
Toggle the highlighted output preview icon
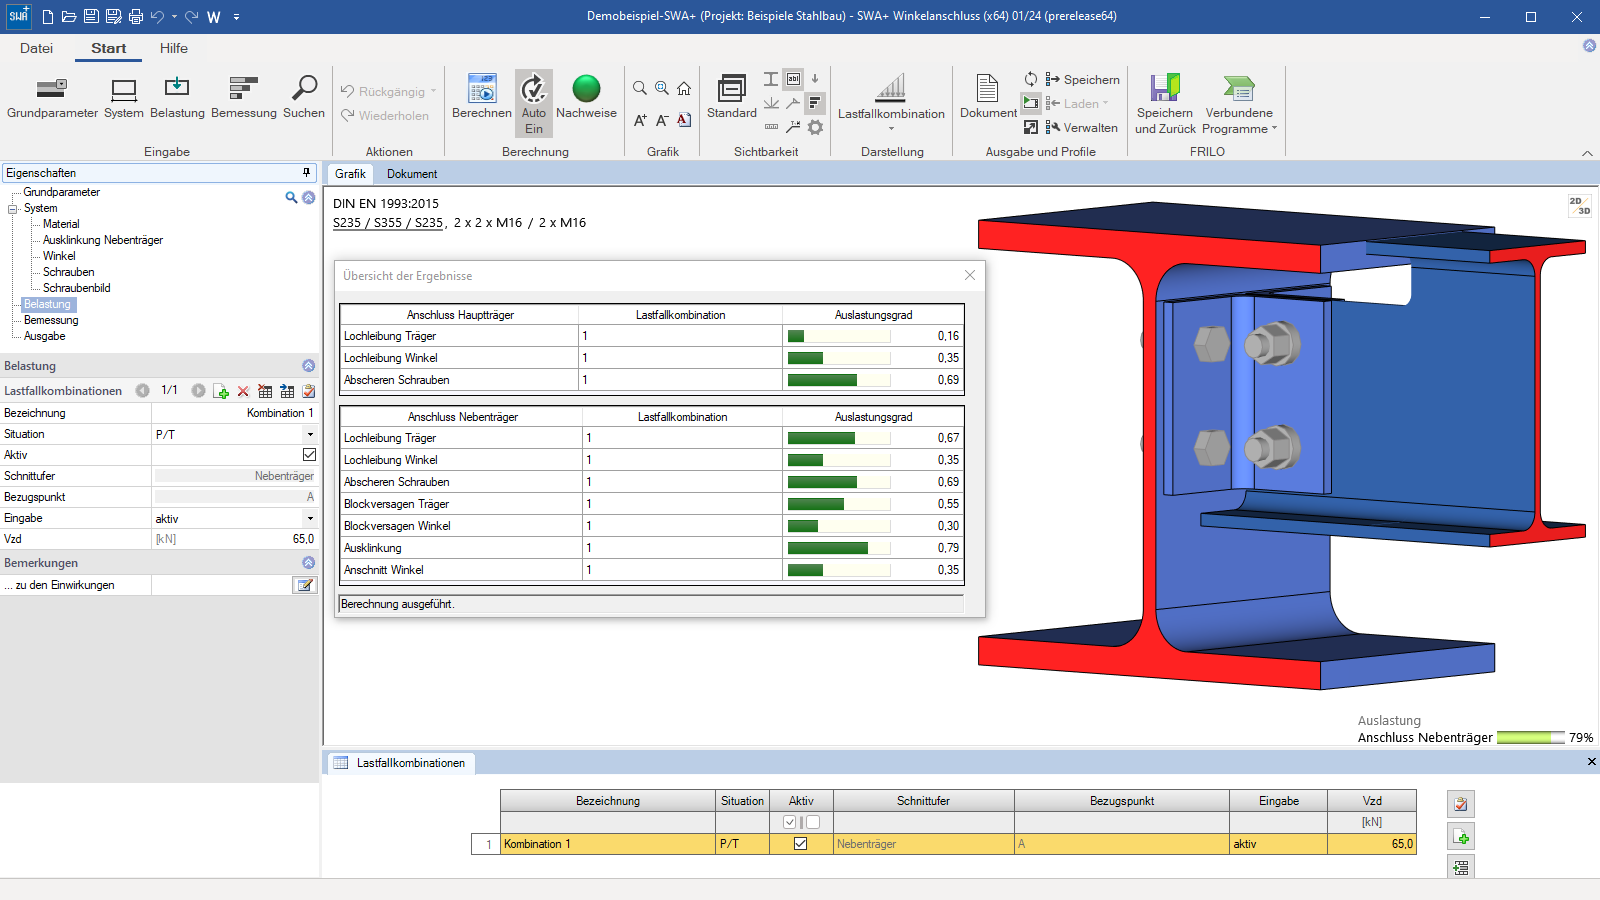1030,102
